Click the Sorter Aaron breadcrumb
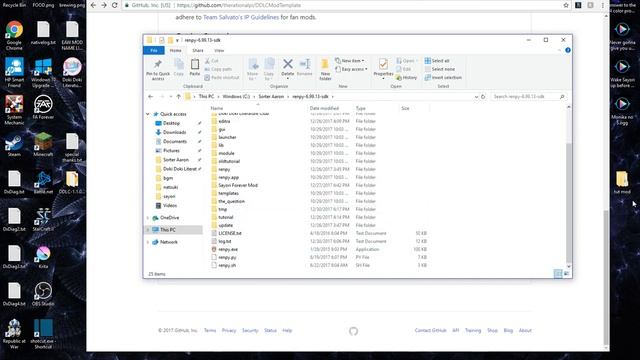Screen dimensions: 640x360 (271, 97)
